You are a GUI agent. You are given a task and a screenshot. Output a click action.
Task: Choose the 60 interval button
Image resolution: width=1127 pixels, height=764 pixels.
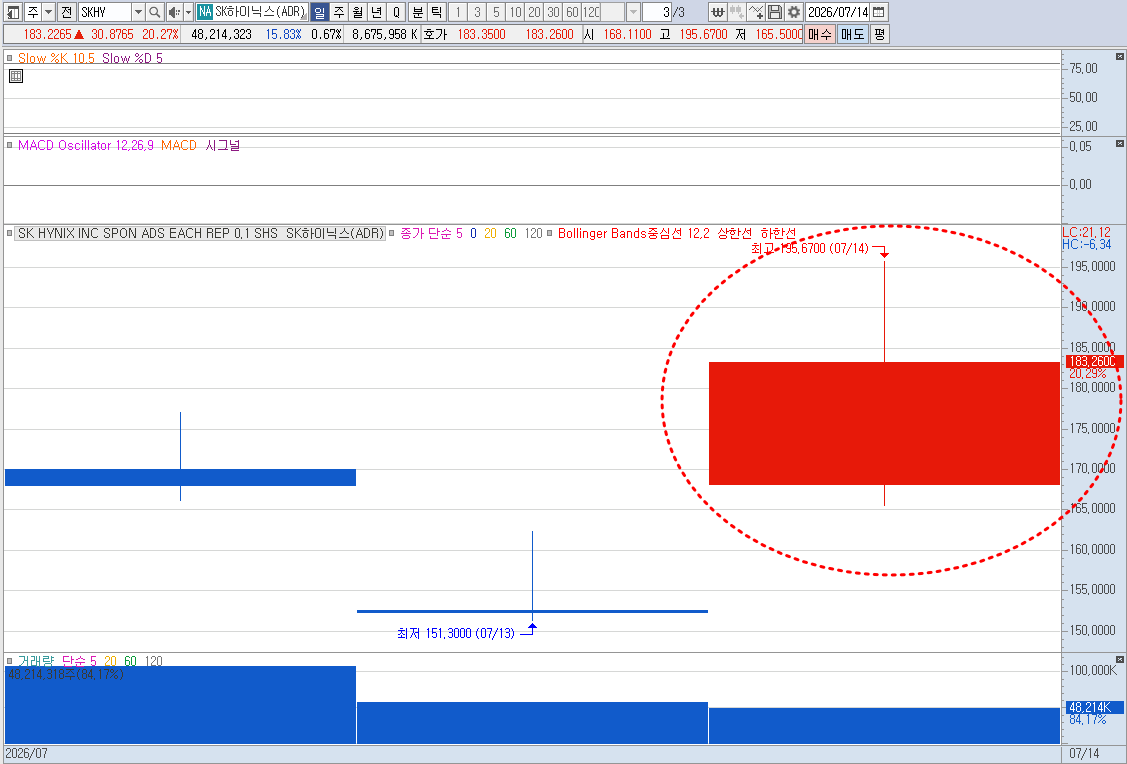(572, 12)
